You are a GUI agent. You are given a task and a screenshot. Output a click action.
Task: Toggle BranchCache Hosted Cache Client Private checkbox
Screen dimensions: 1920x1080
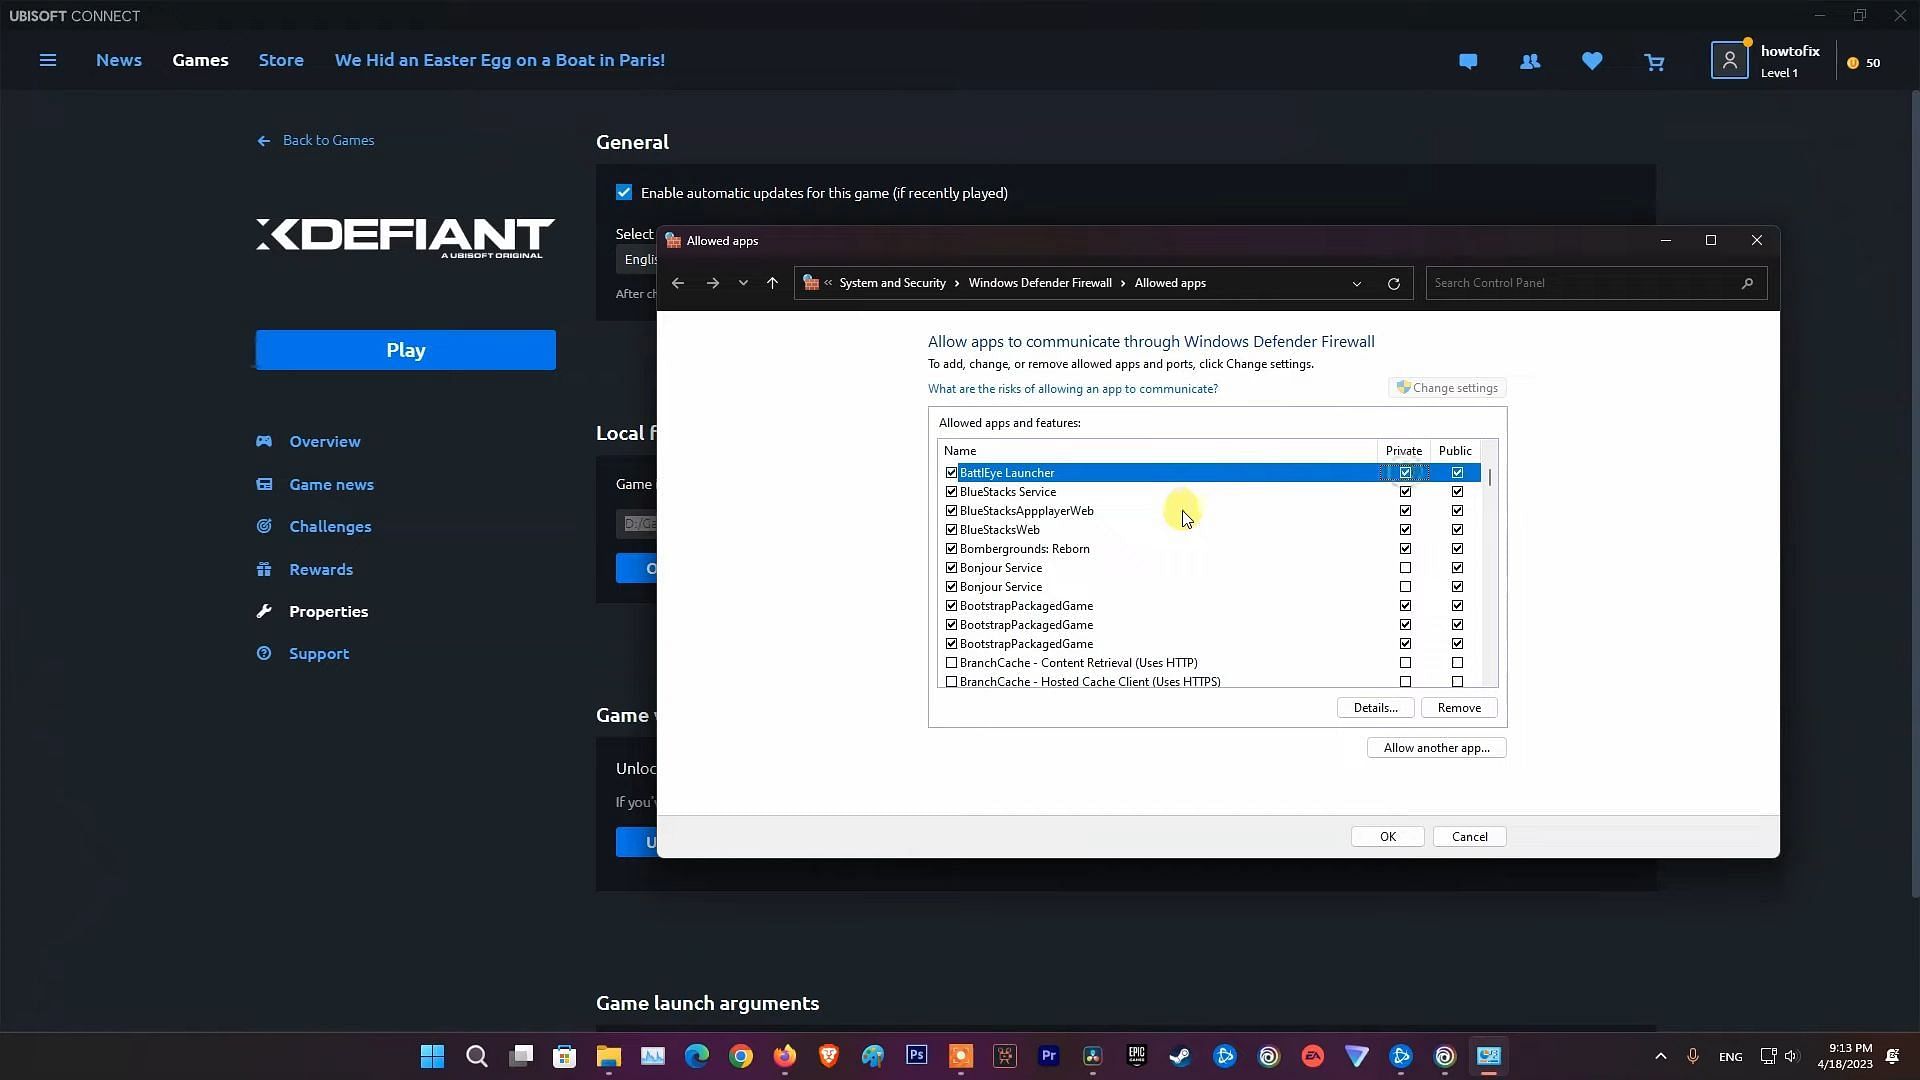click(x=1405, y=682)
